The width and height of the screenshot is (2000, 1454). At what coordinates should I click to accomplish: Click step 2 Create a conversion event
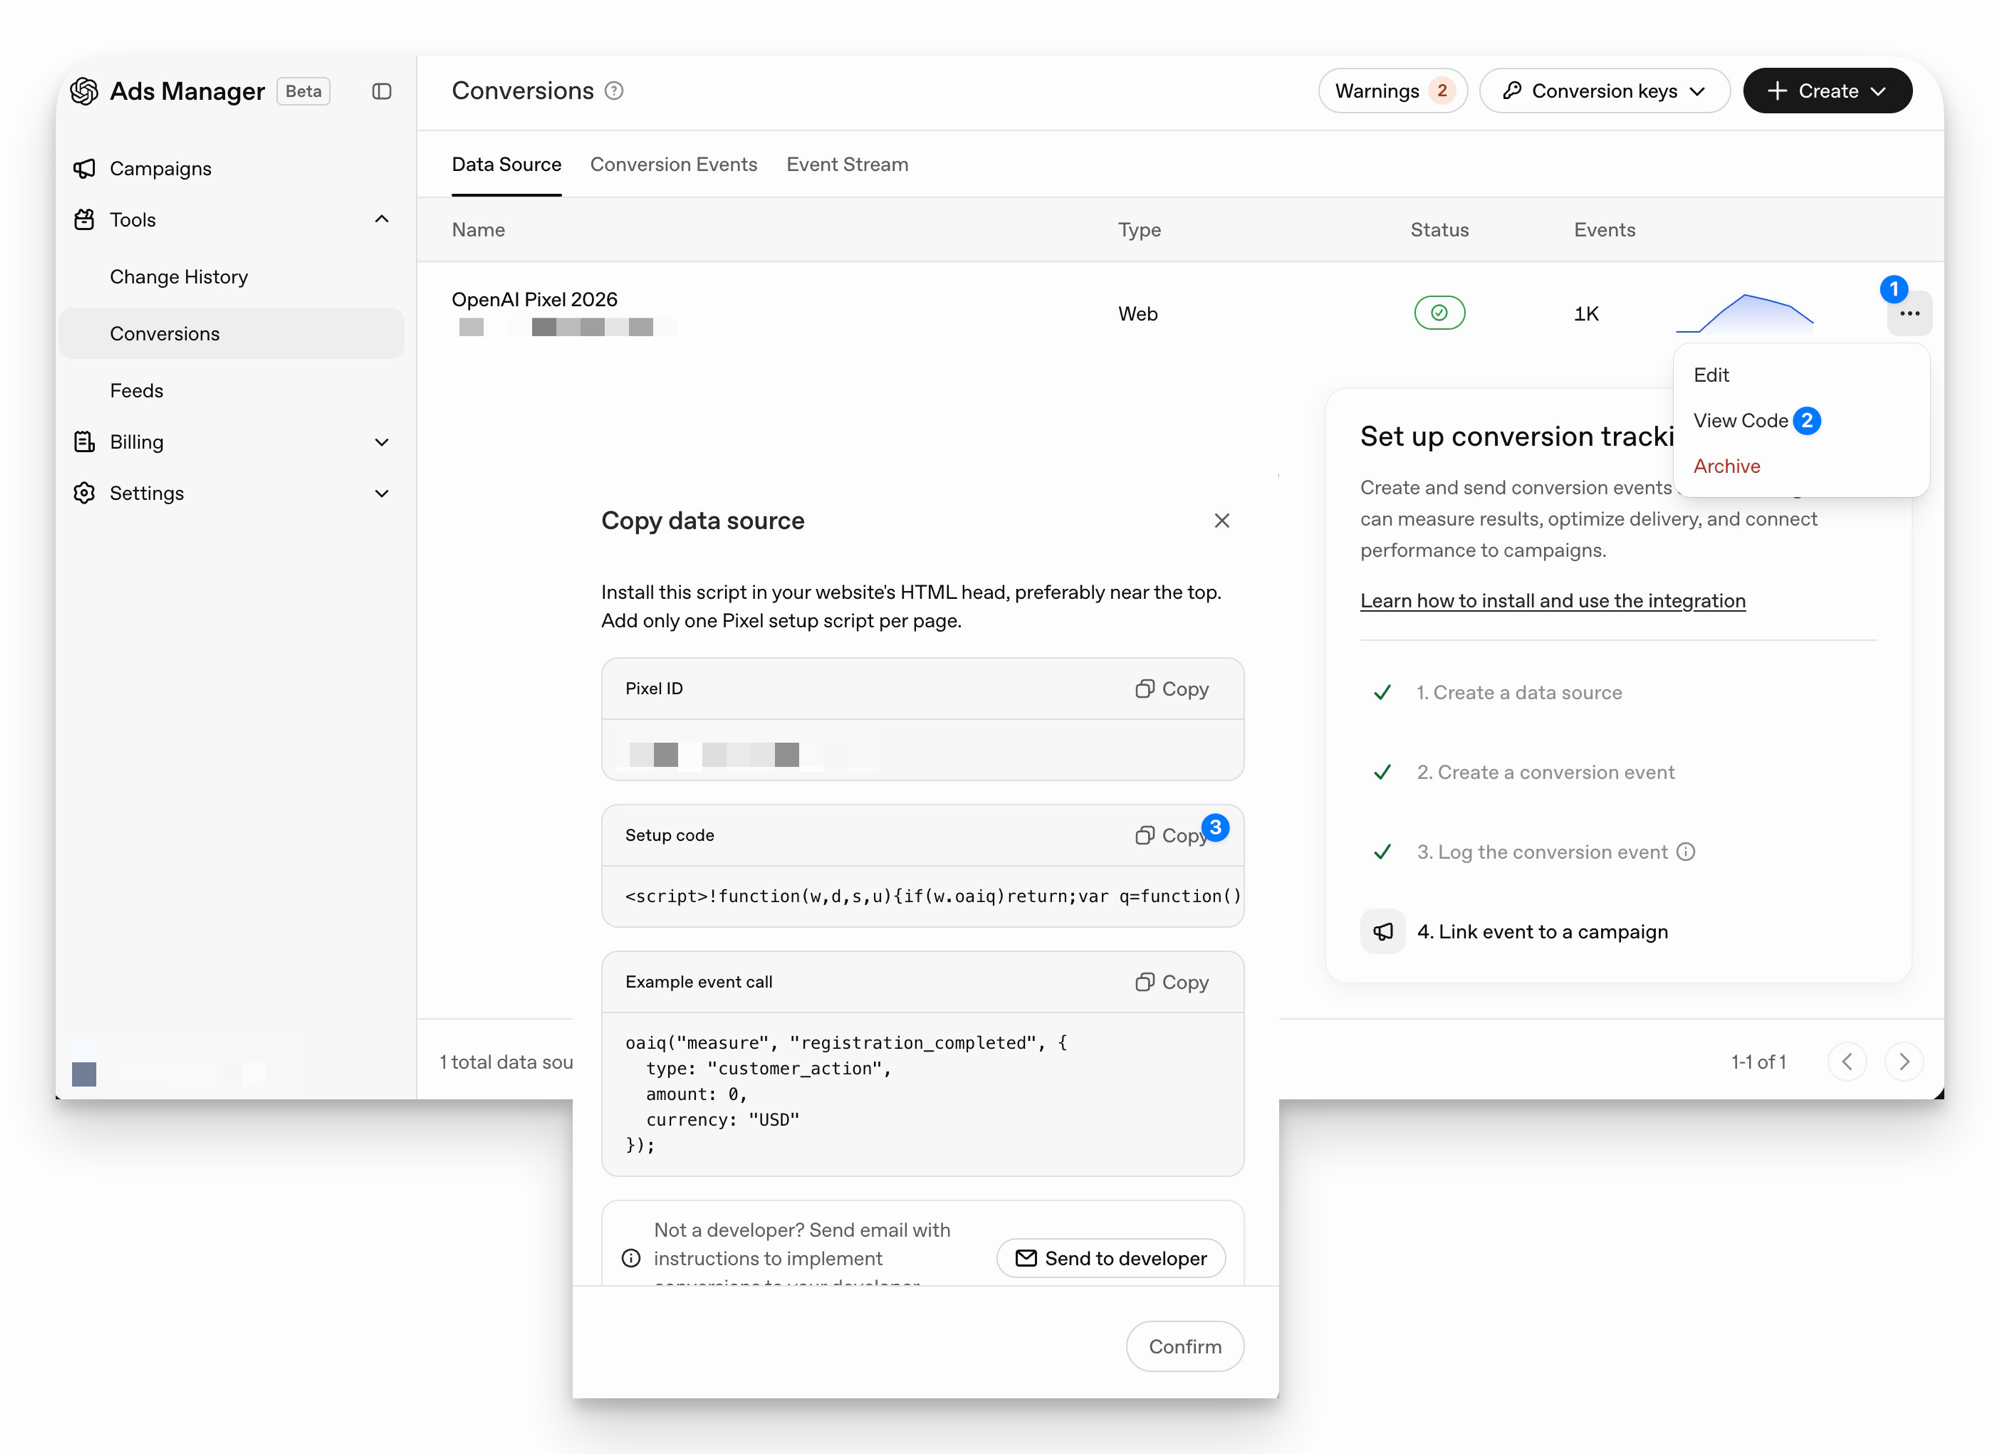1545,772
